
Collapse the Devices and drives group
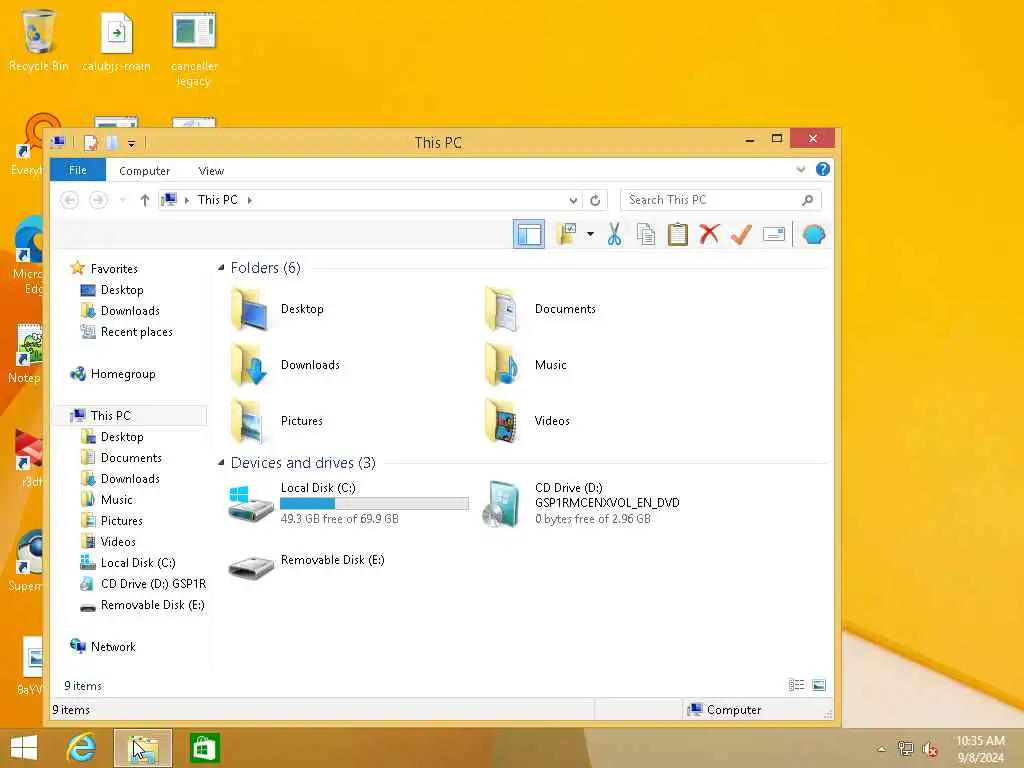[221, 462]
